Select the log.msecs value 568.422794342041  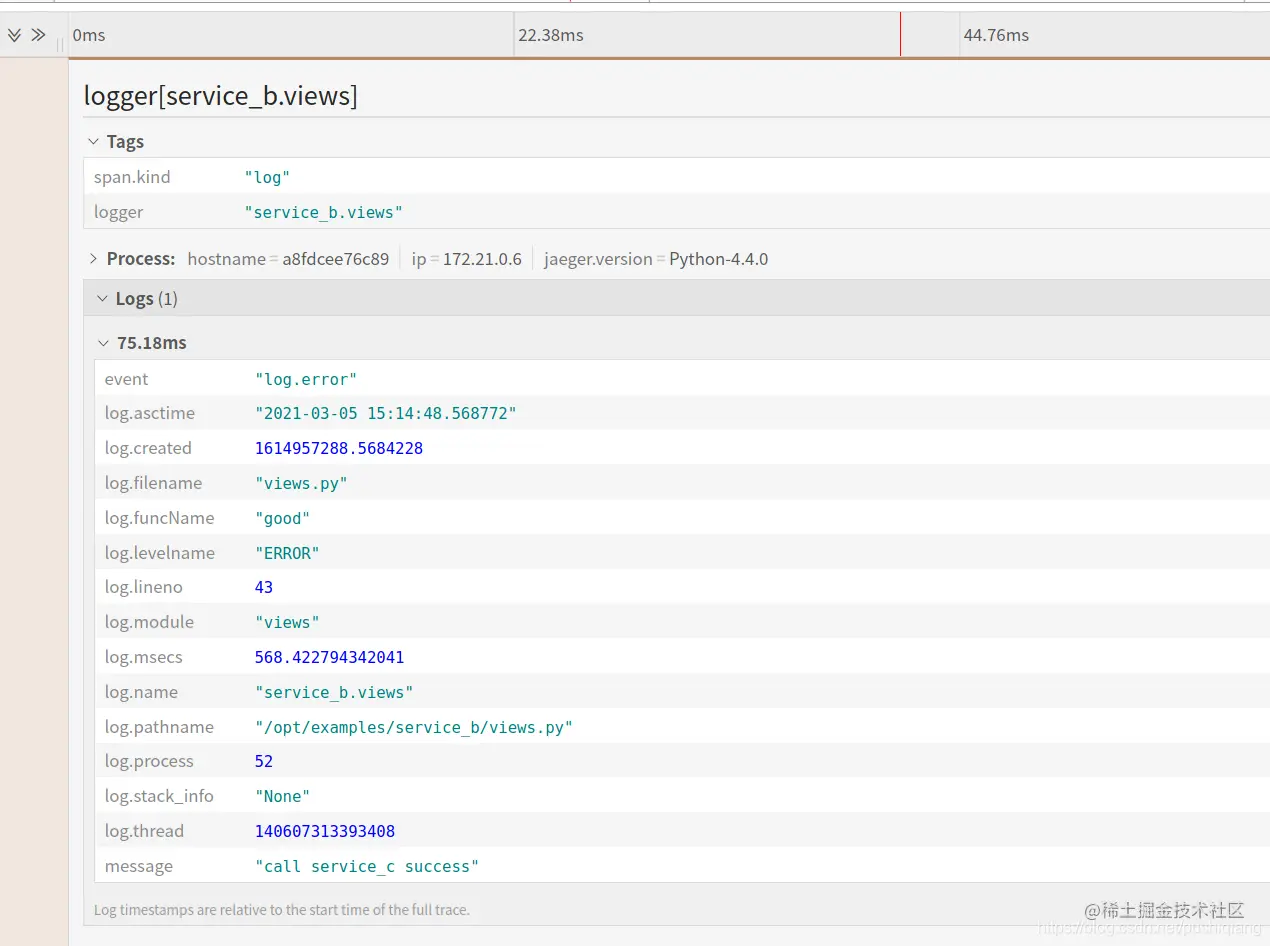click(x=330, y=657)
